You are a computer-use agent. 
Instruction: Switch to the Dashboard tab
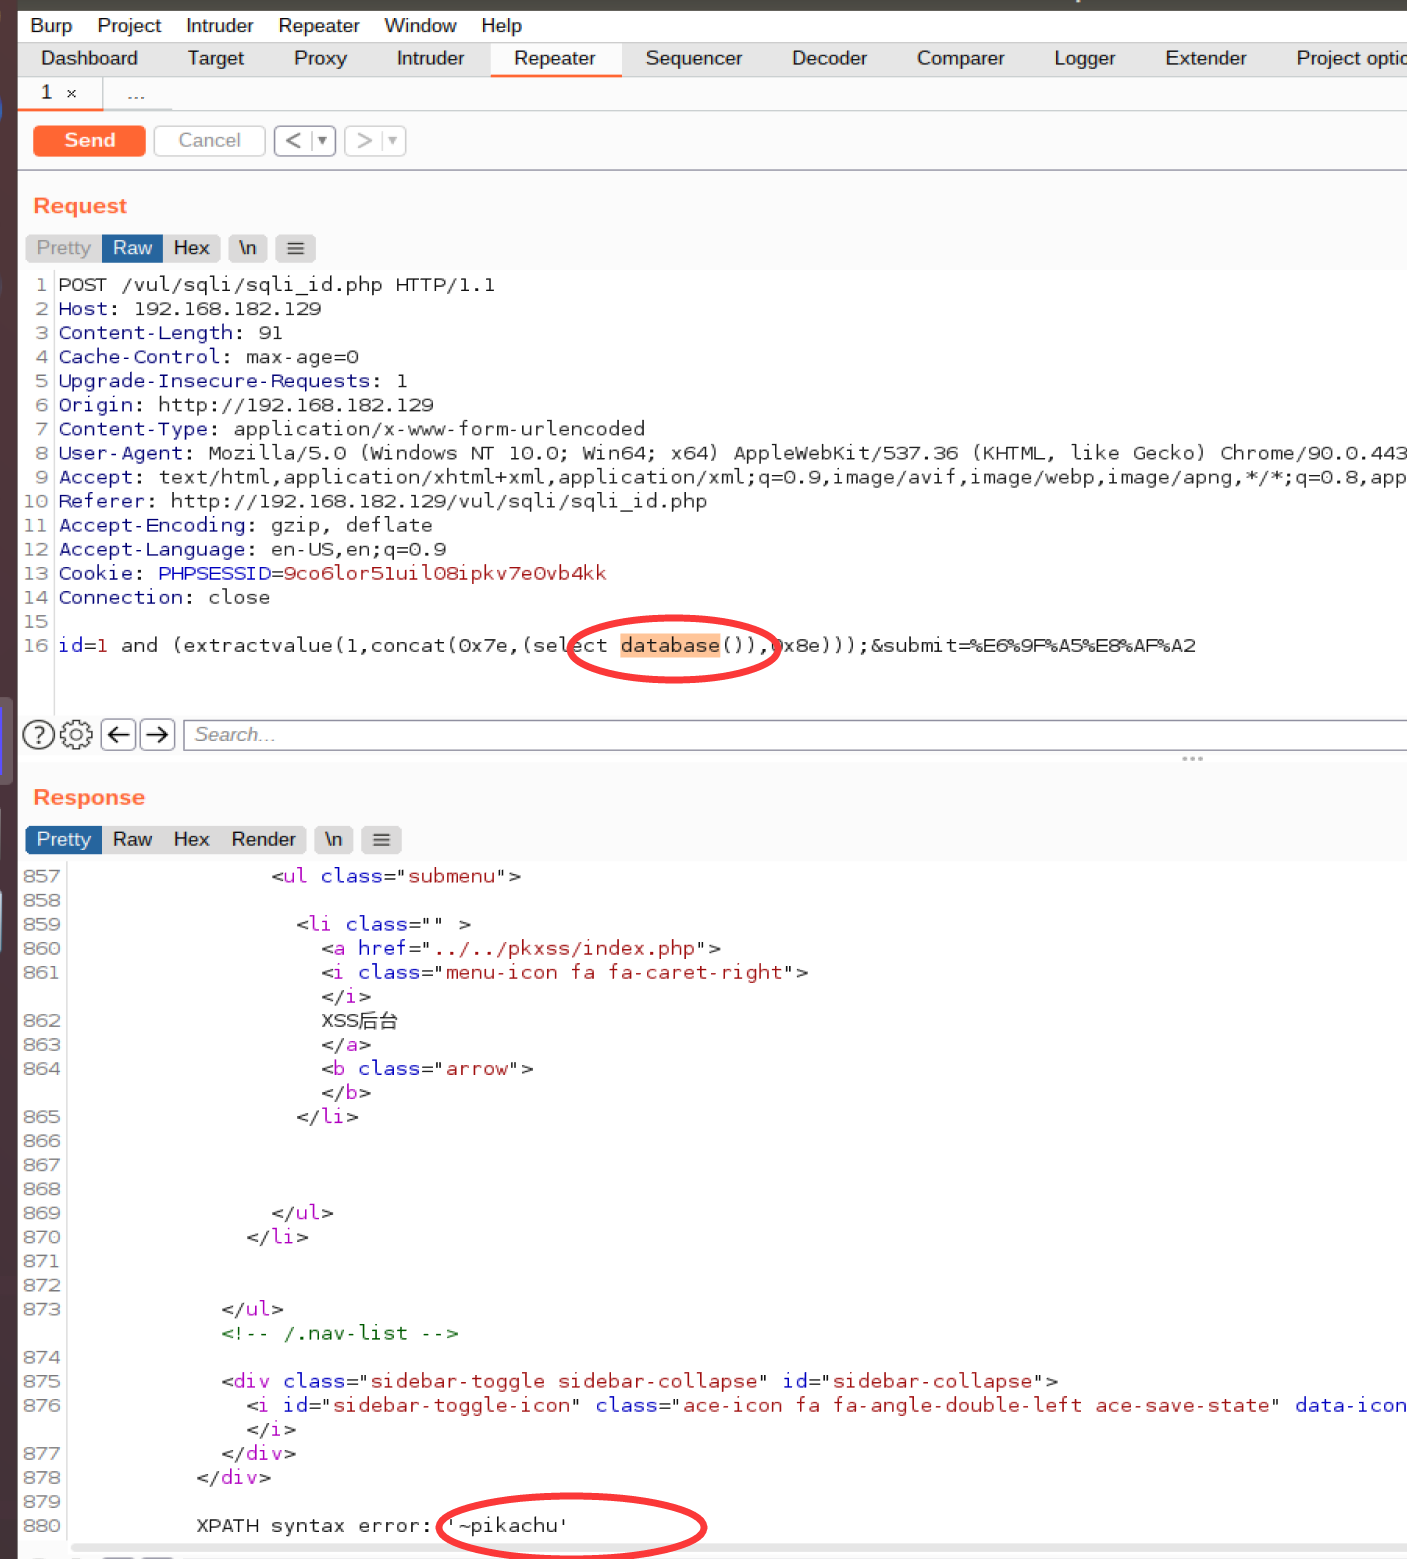89,58
